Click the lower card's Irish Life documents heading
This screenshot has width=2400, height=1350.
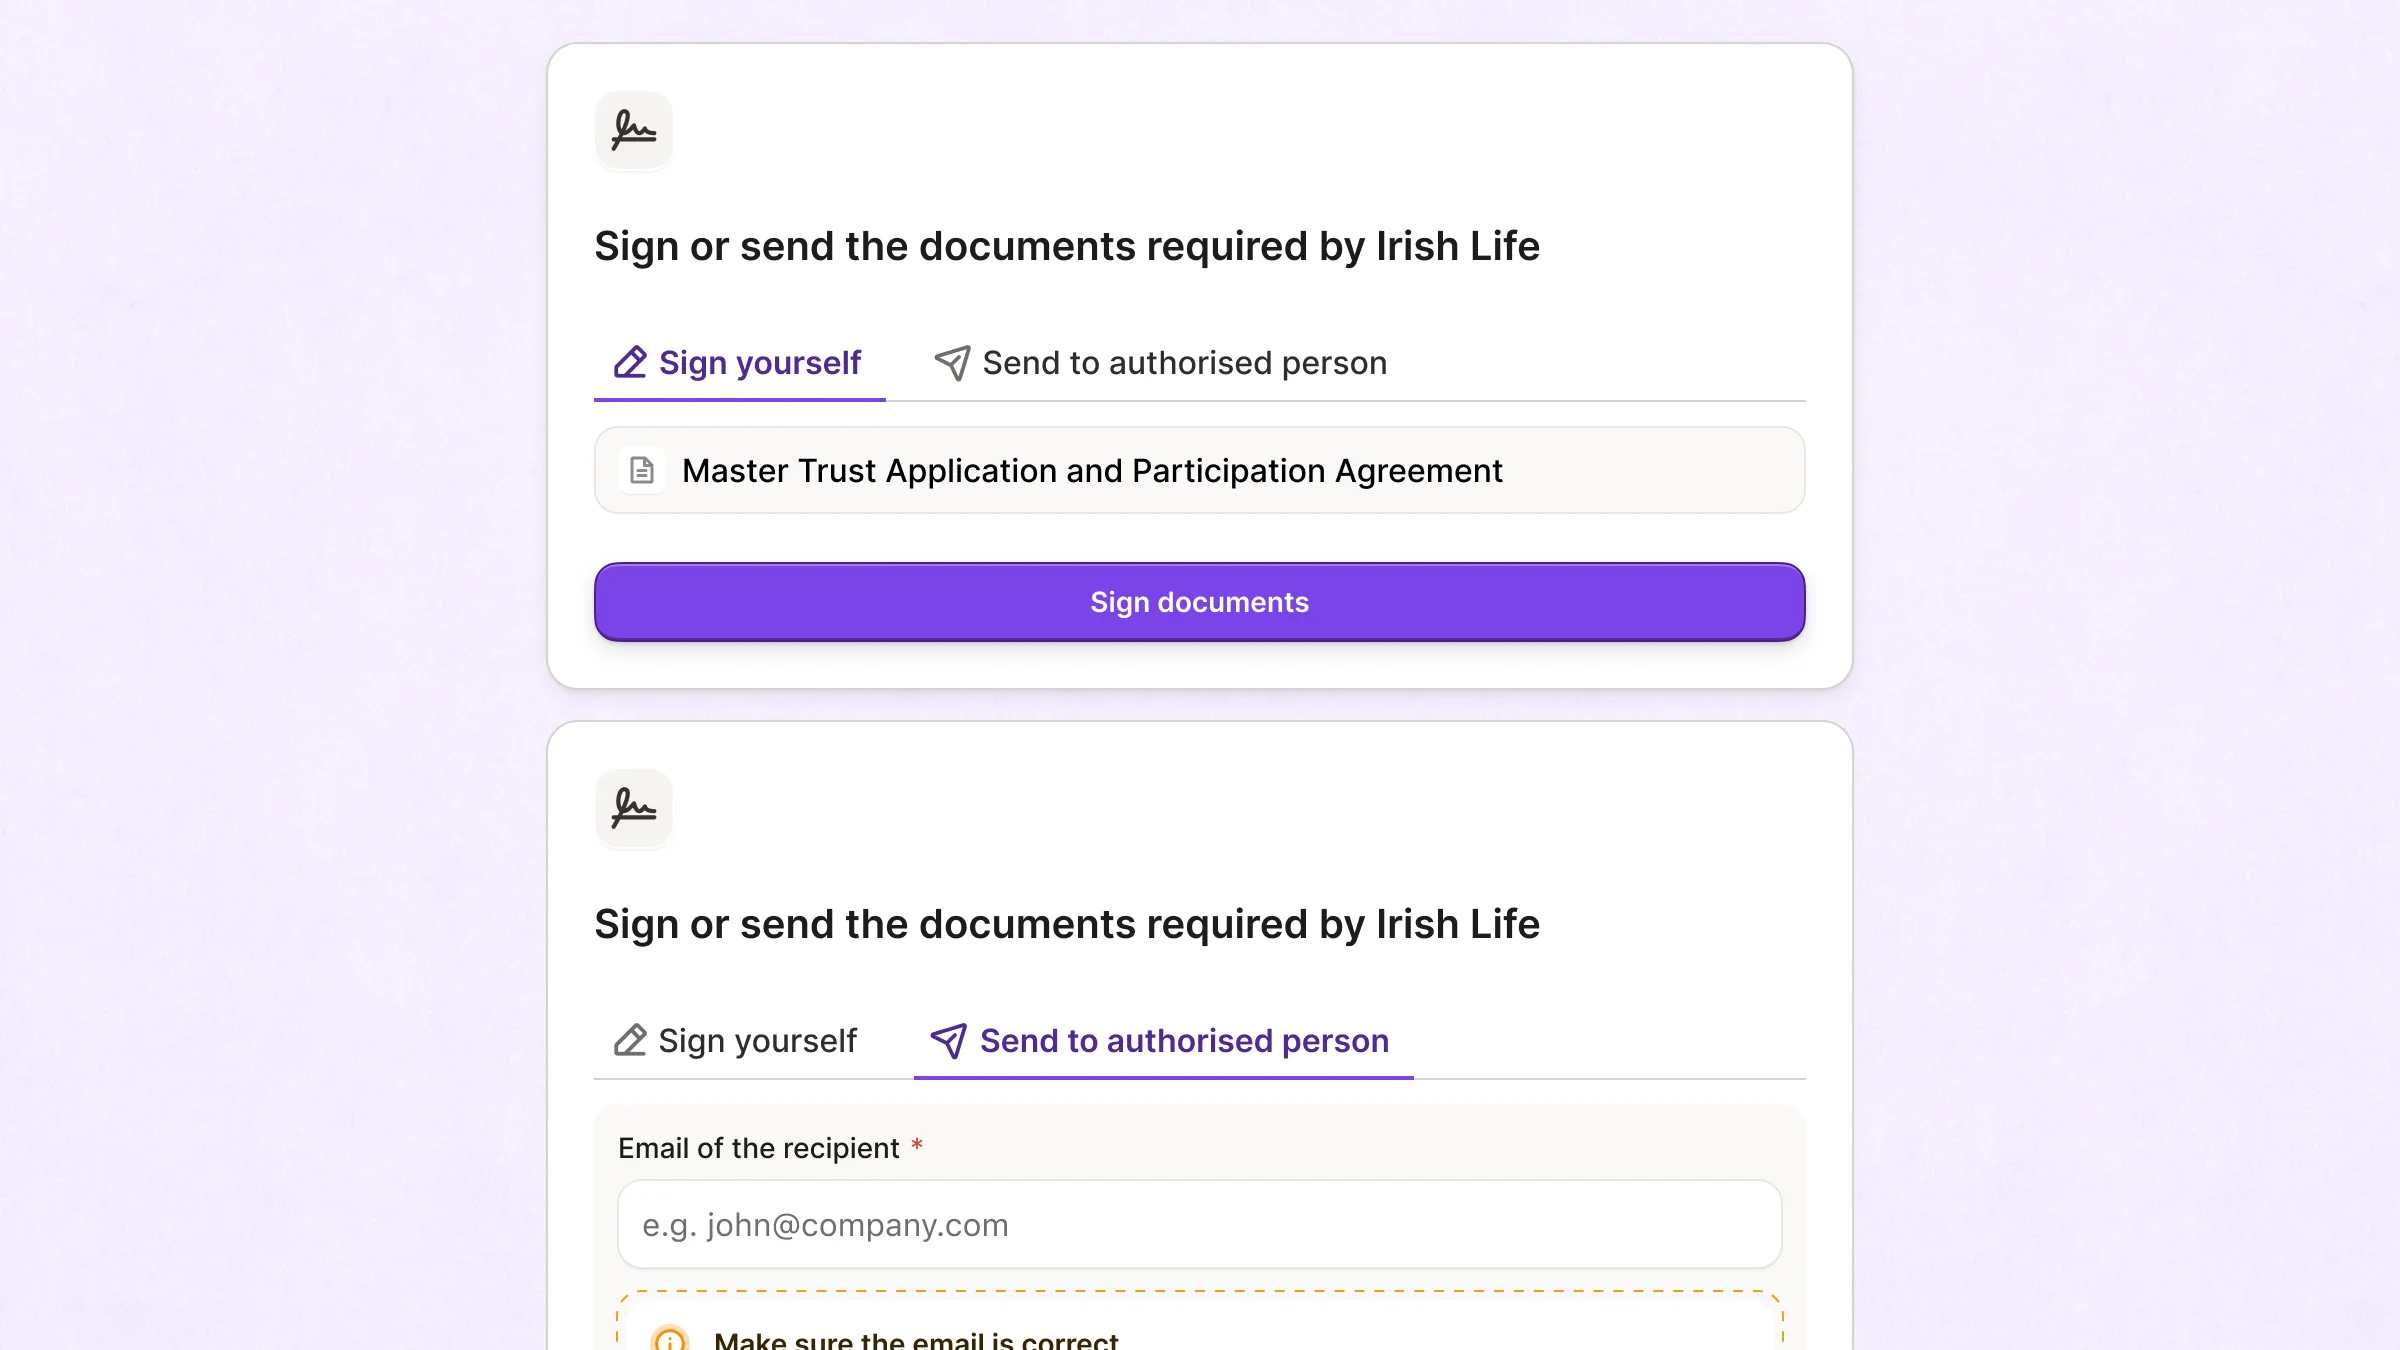[1066, 924]
